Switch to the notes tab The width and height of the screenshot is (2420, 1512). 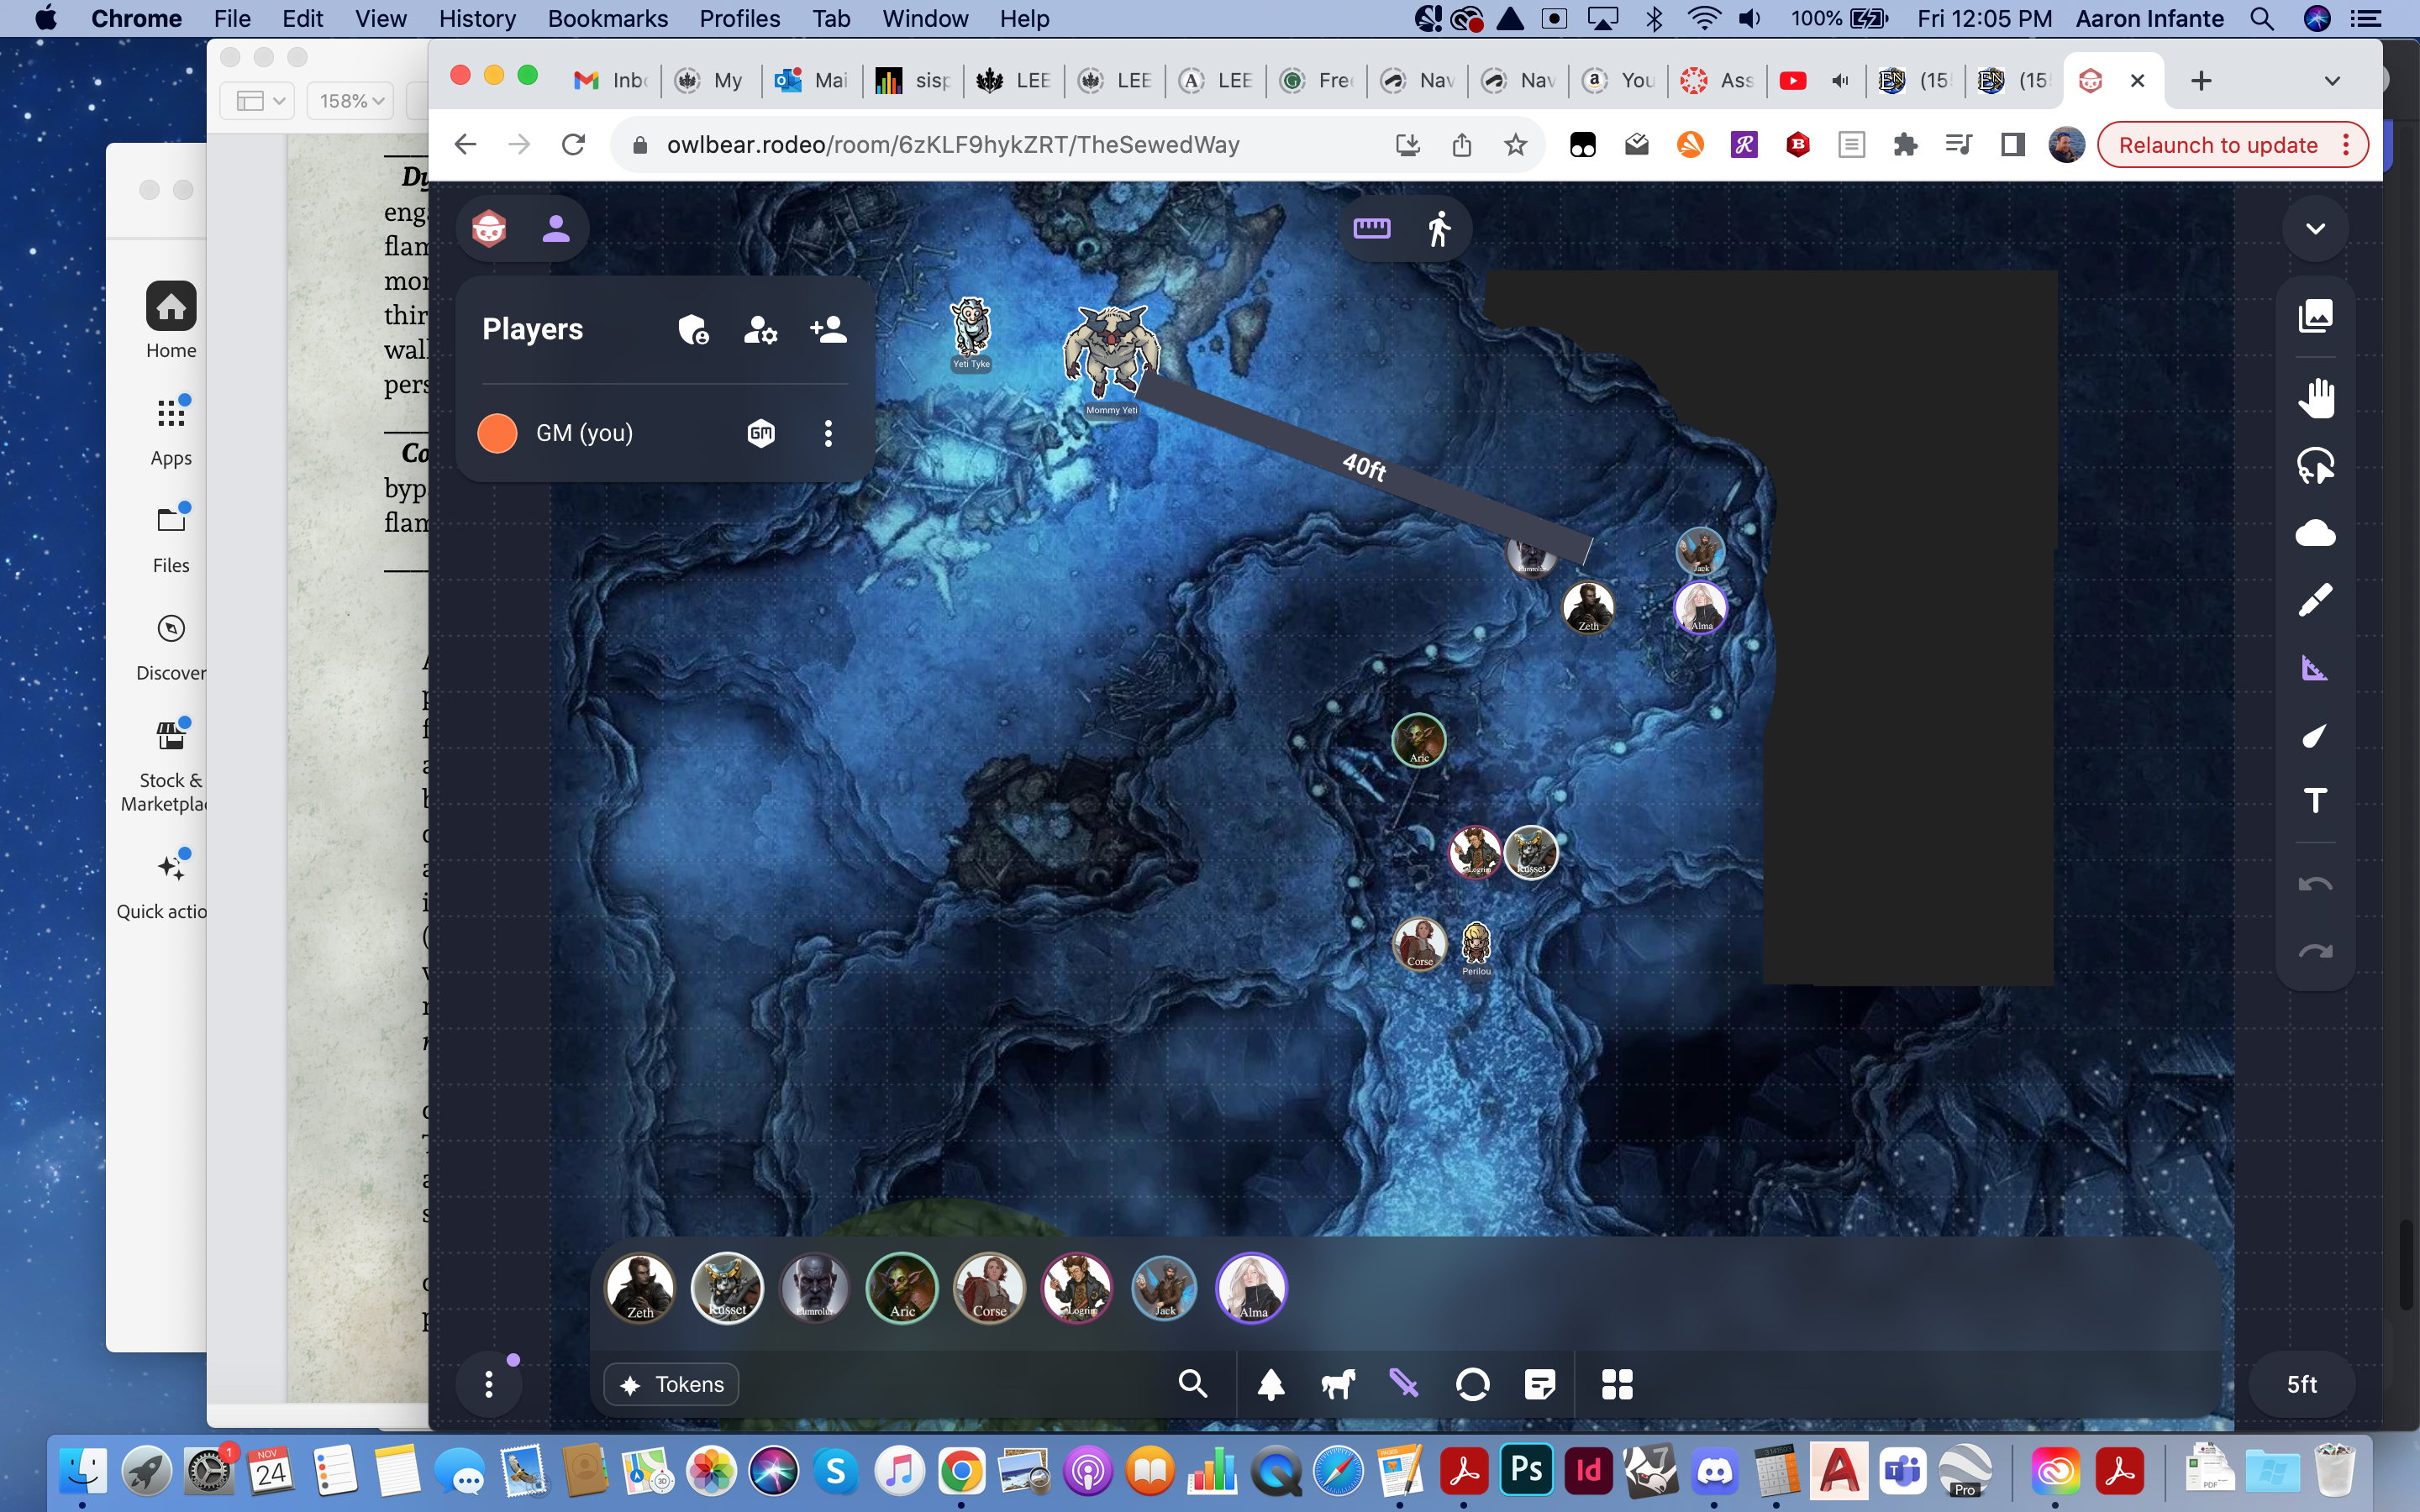click(x=1540, y=1384)
